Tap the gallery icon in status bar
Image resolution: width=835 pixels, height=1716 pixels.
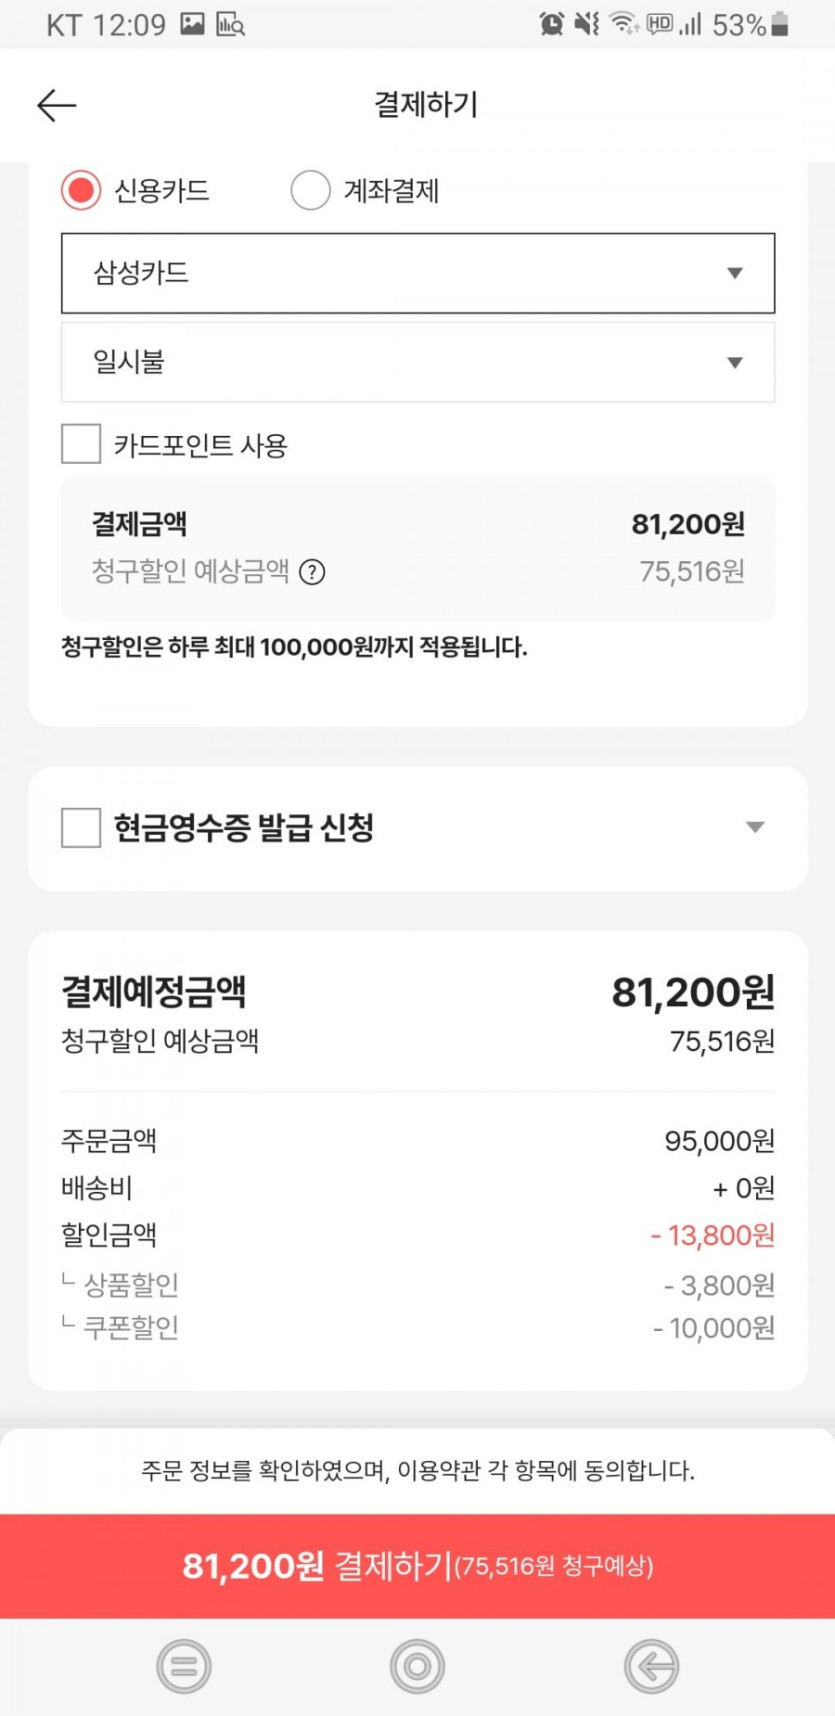pyautogui.click(x=192, y=24)
